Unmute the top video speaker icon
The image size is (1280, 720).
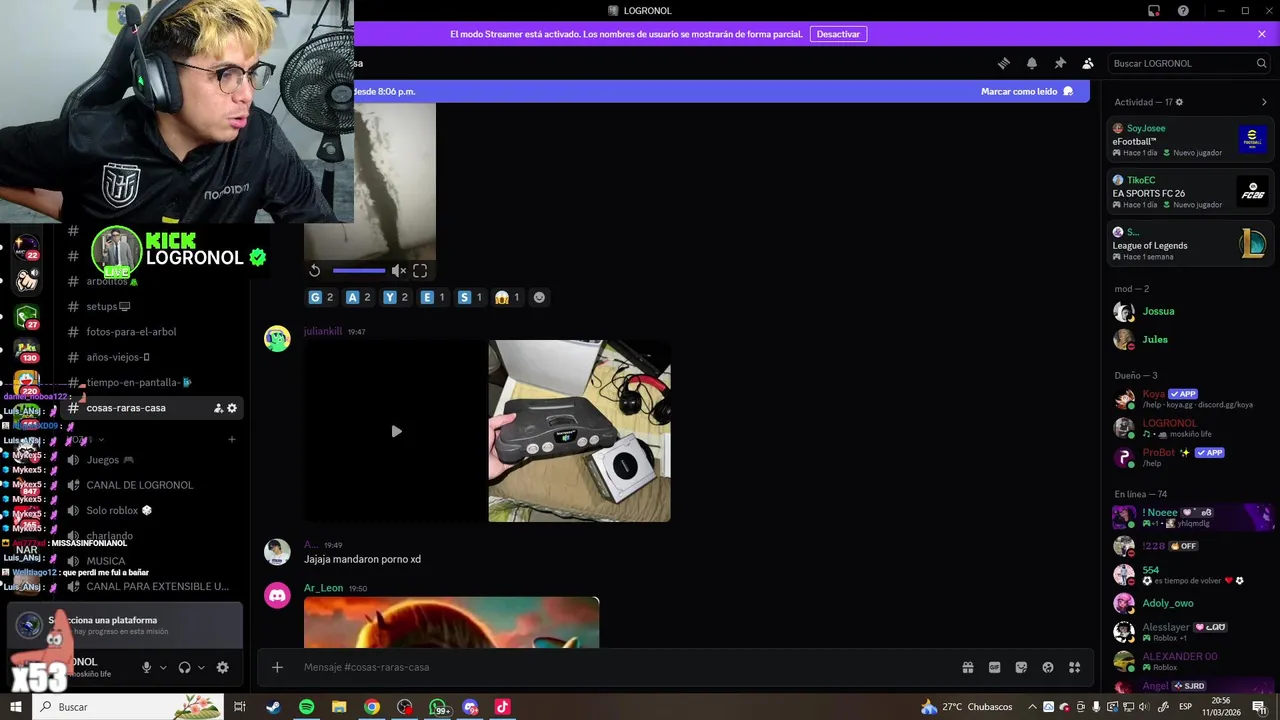click(398, 271)
